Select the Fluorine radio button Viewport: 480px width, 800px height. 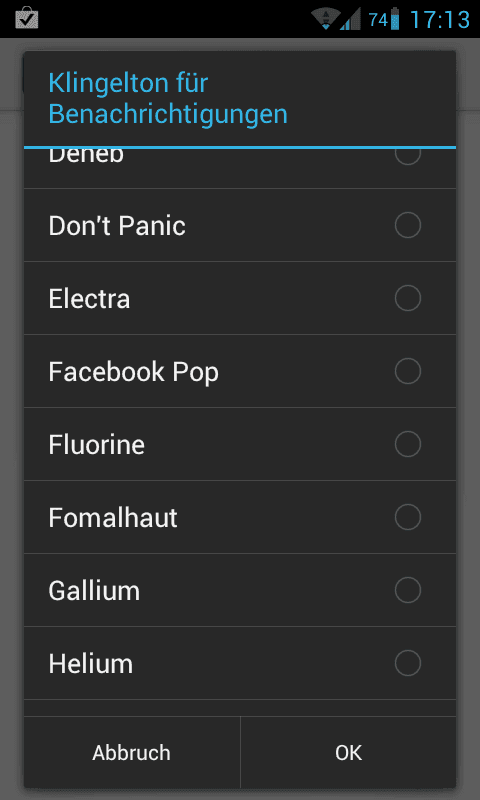408,444
